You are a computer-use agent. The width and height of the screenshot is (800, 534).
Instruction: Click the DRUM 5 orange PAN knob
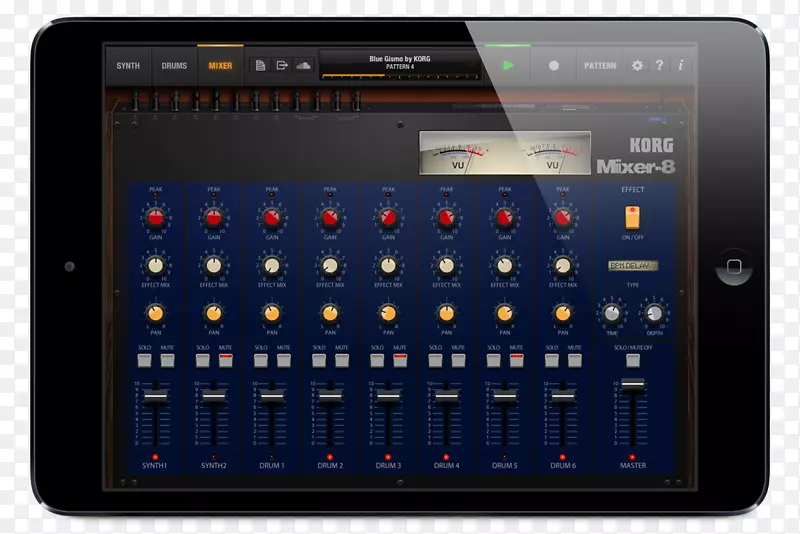click(505, 313)
